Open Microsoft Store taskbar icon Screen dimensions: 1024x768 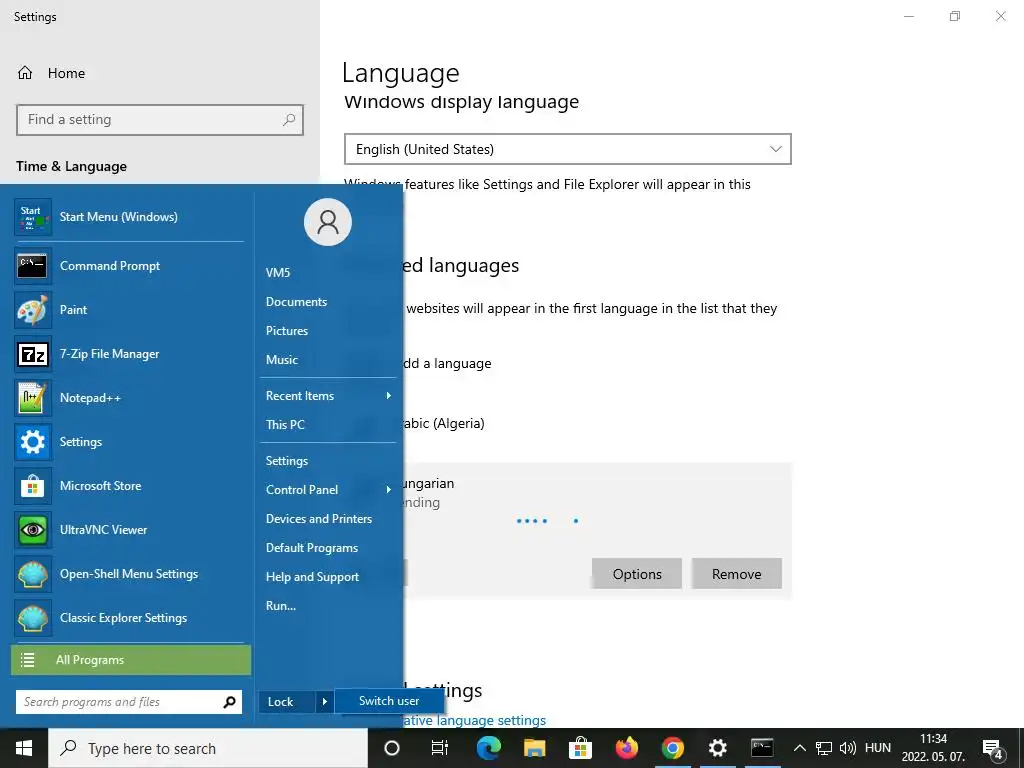click(580, 748)
